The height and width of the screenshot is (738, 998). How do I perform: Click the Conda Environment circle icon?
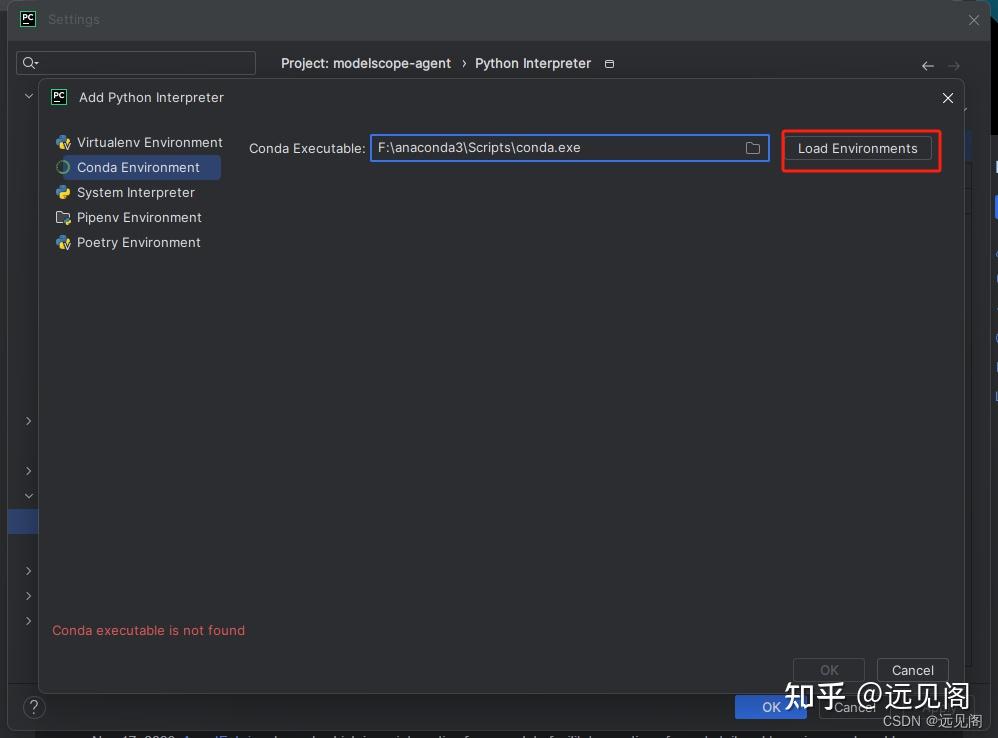(x=64, y=167)
